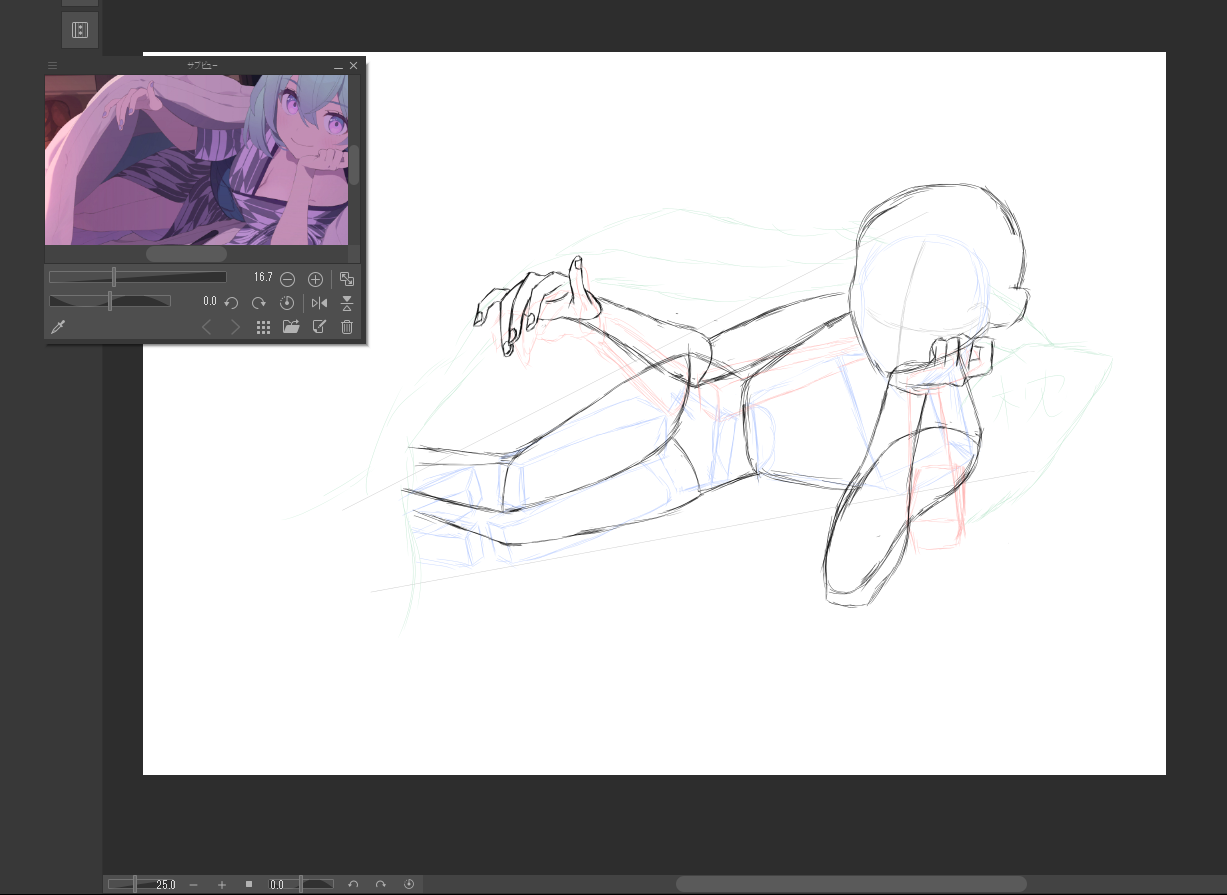Rotate Sub View image right
The height and width of the screenshot is (895, 1227).
pos(259,302)
